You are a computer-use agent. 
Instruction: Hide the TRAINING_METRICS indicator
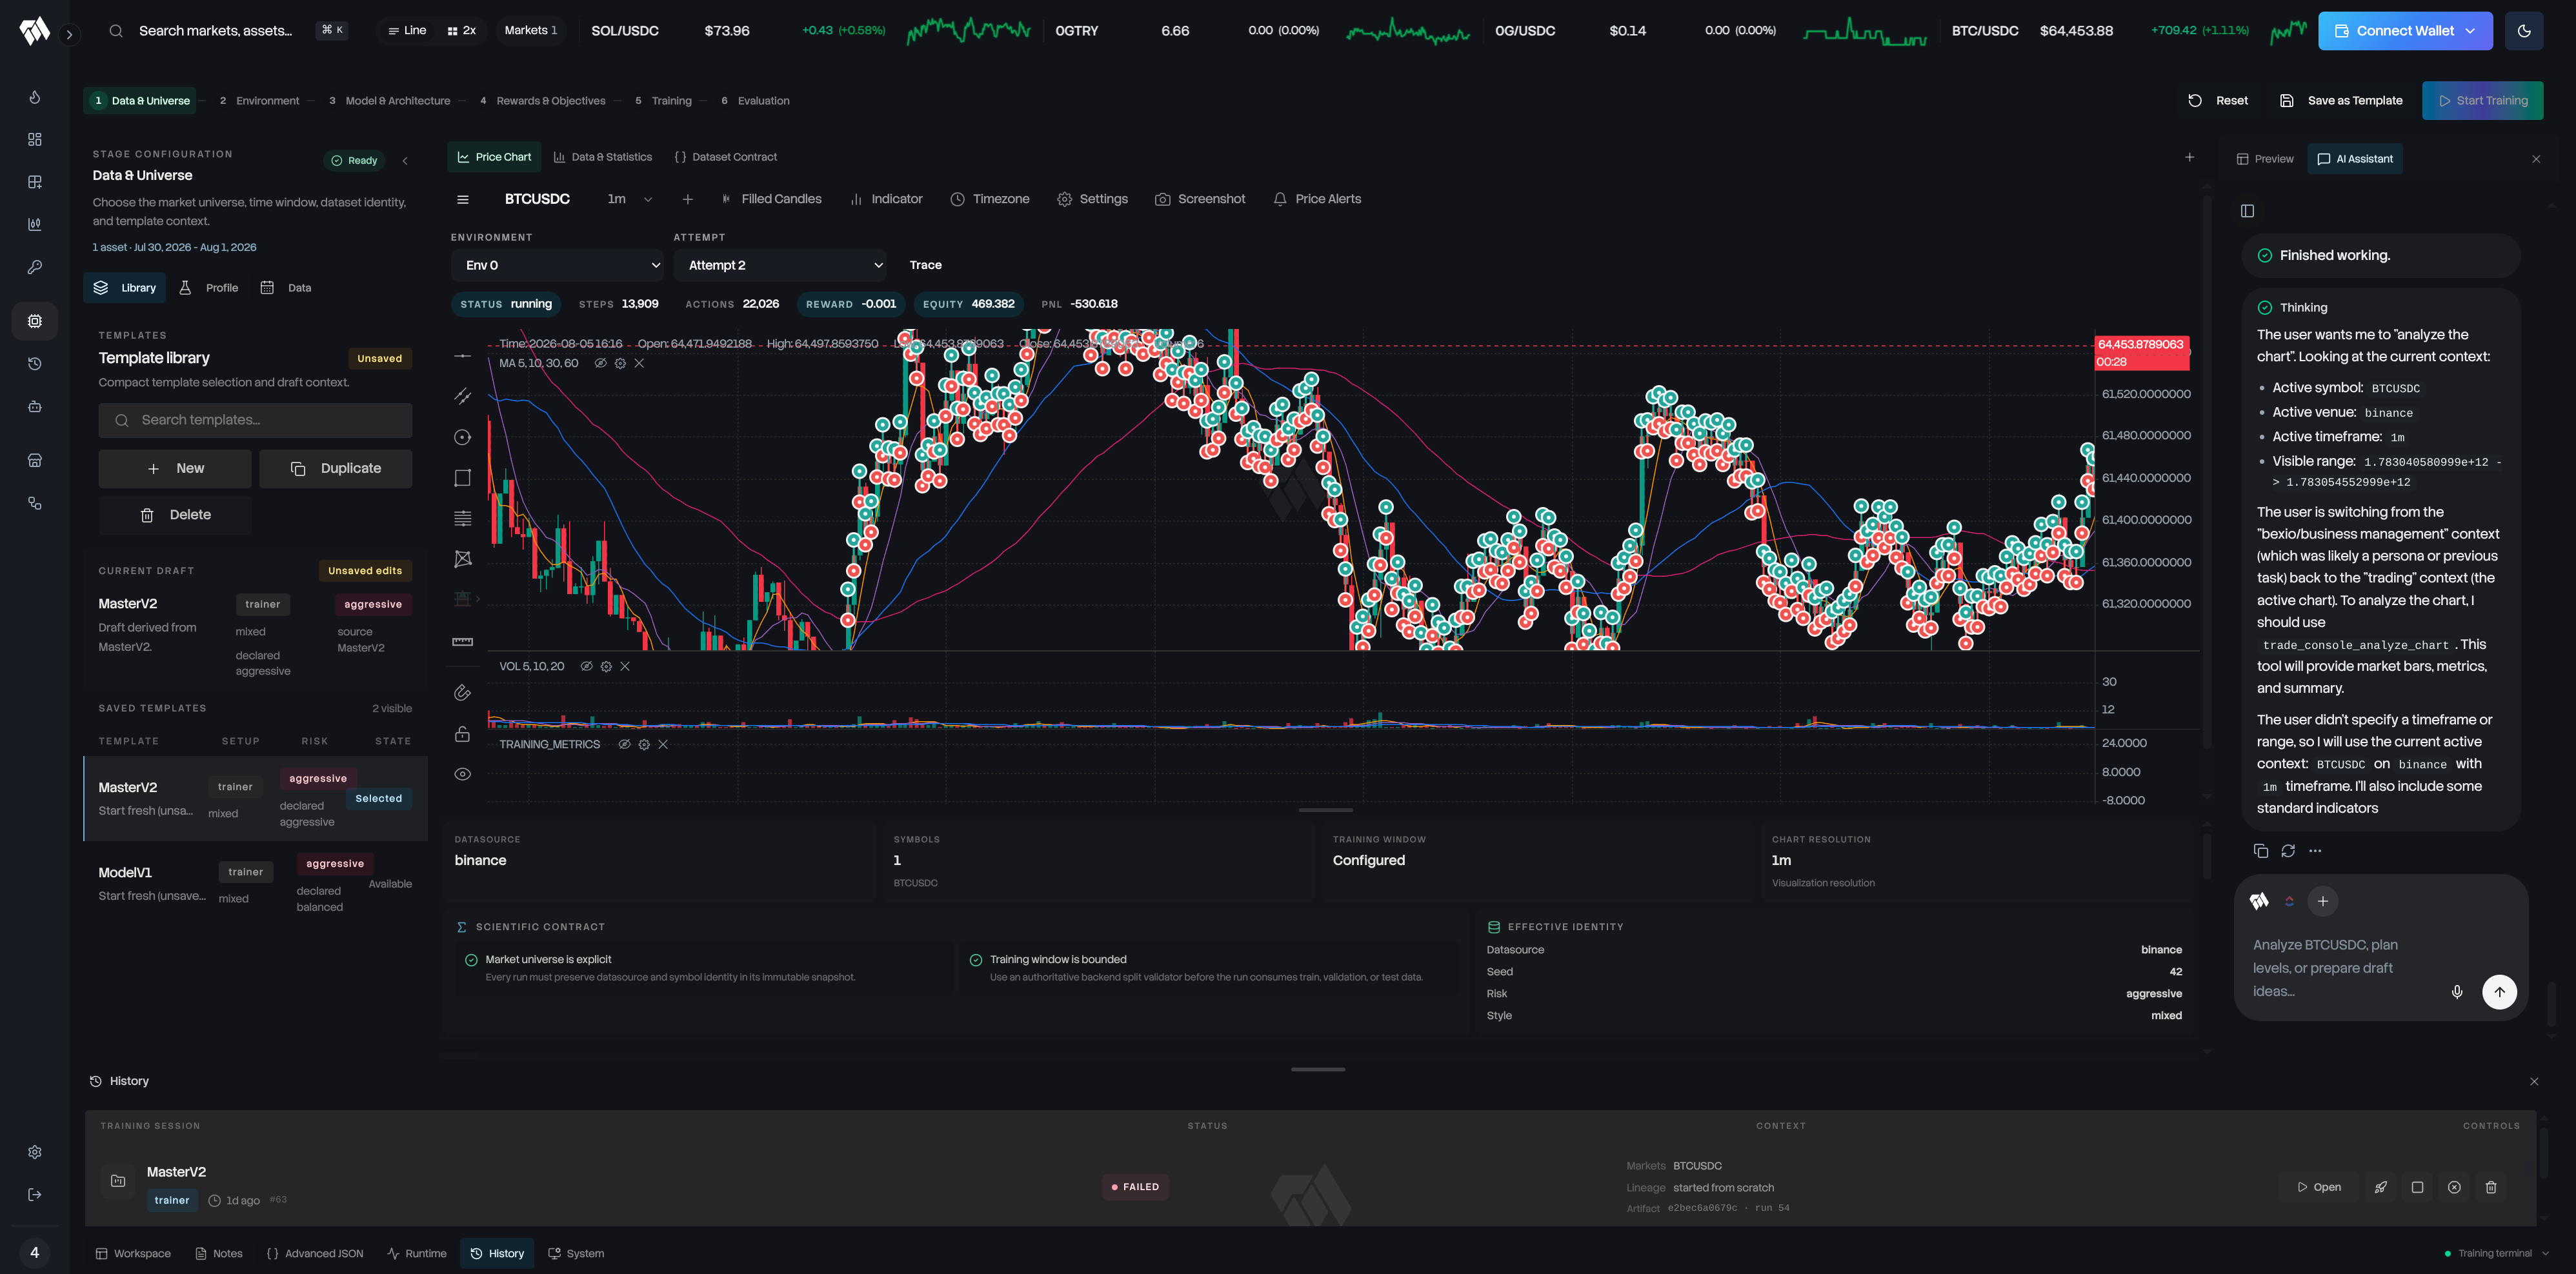click(624, 744)
